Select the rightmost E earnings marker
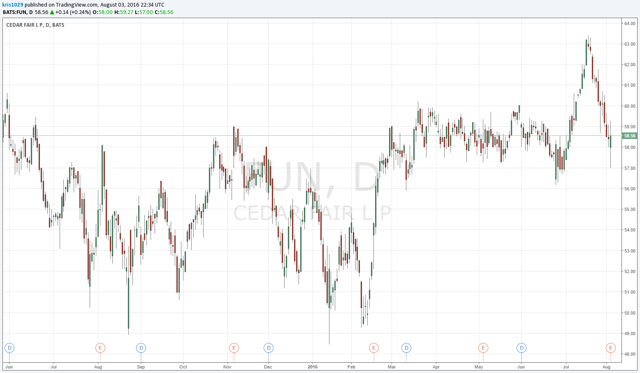 611,348
